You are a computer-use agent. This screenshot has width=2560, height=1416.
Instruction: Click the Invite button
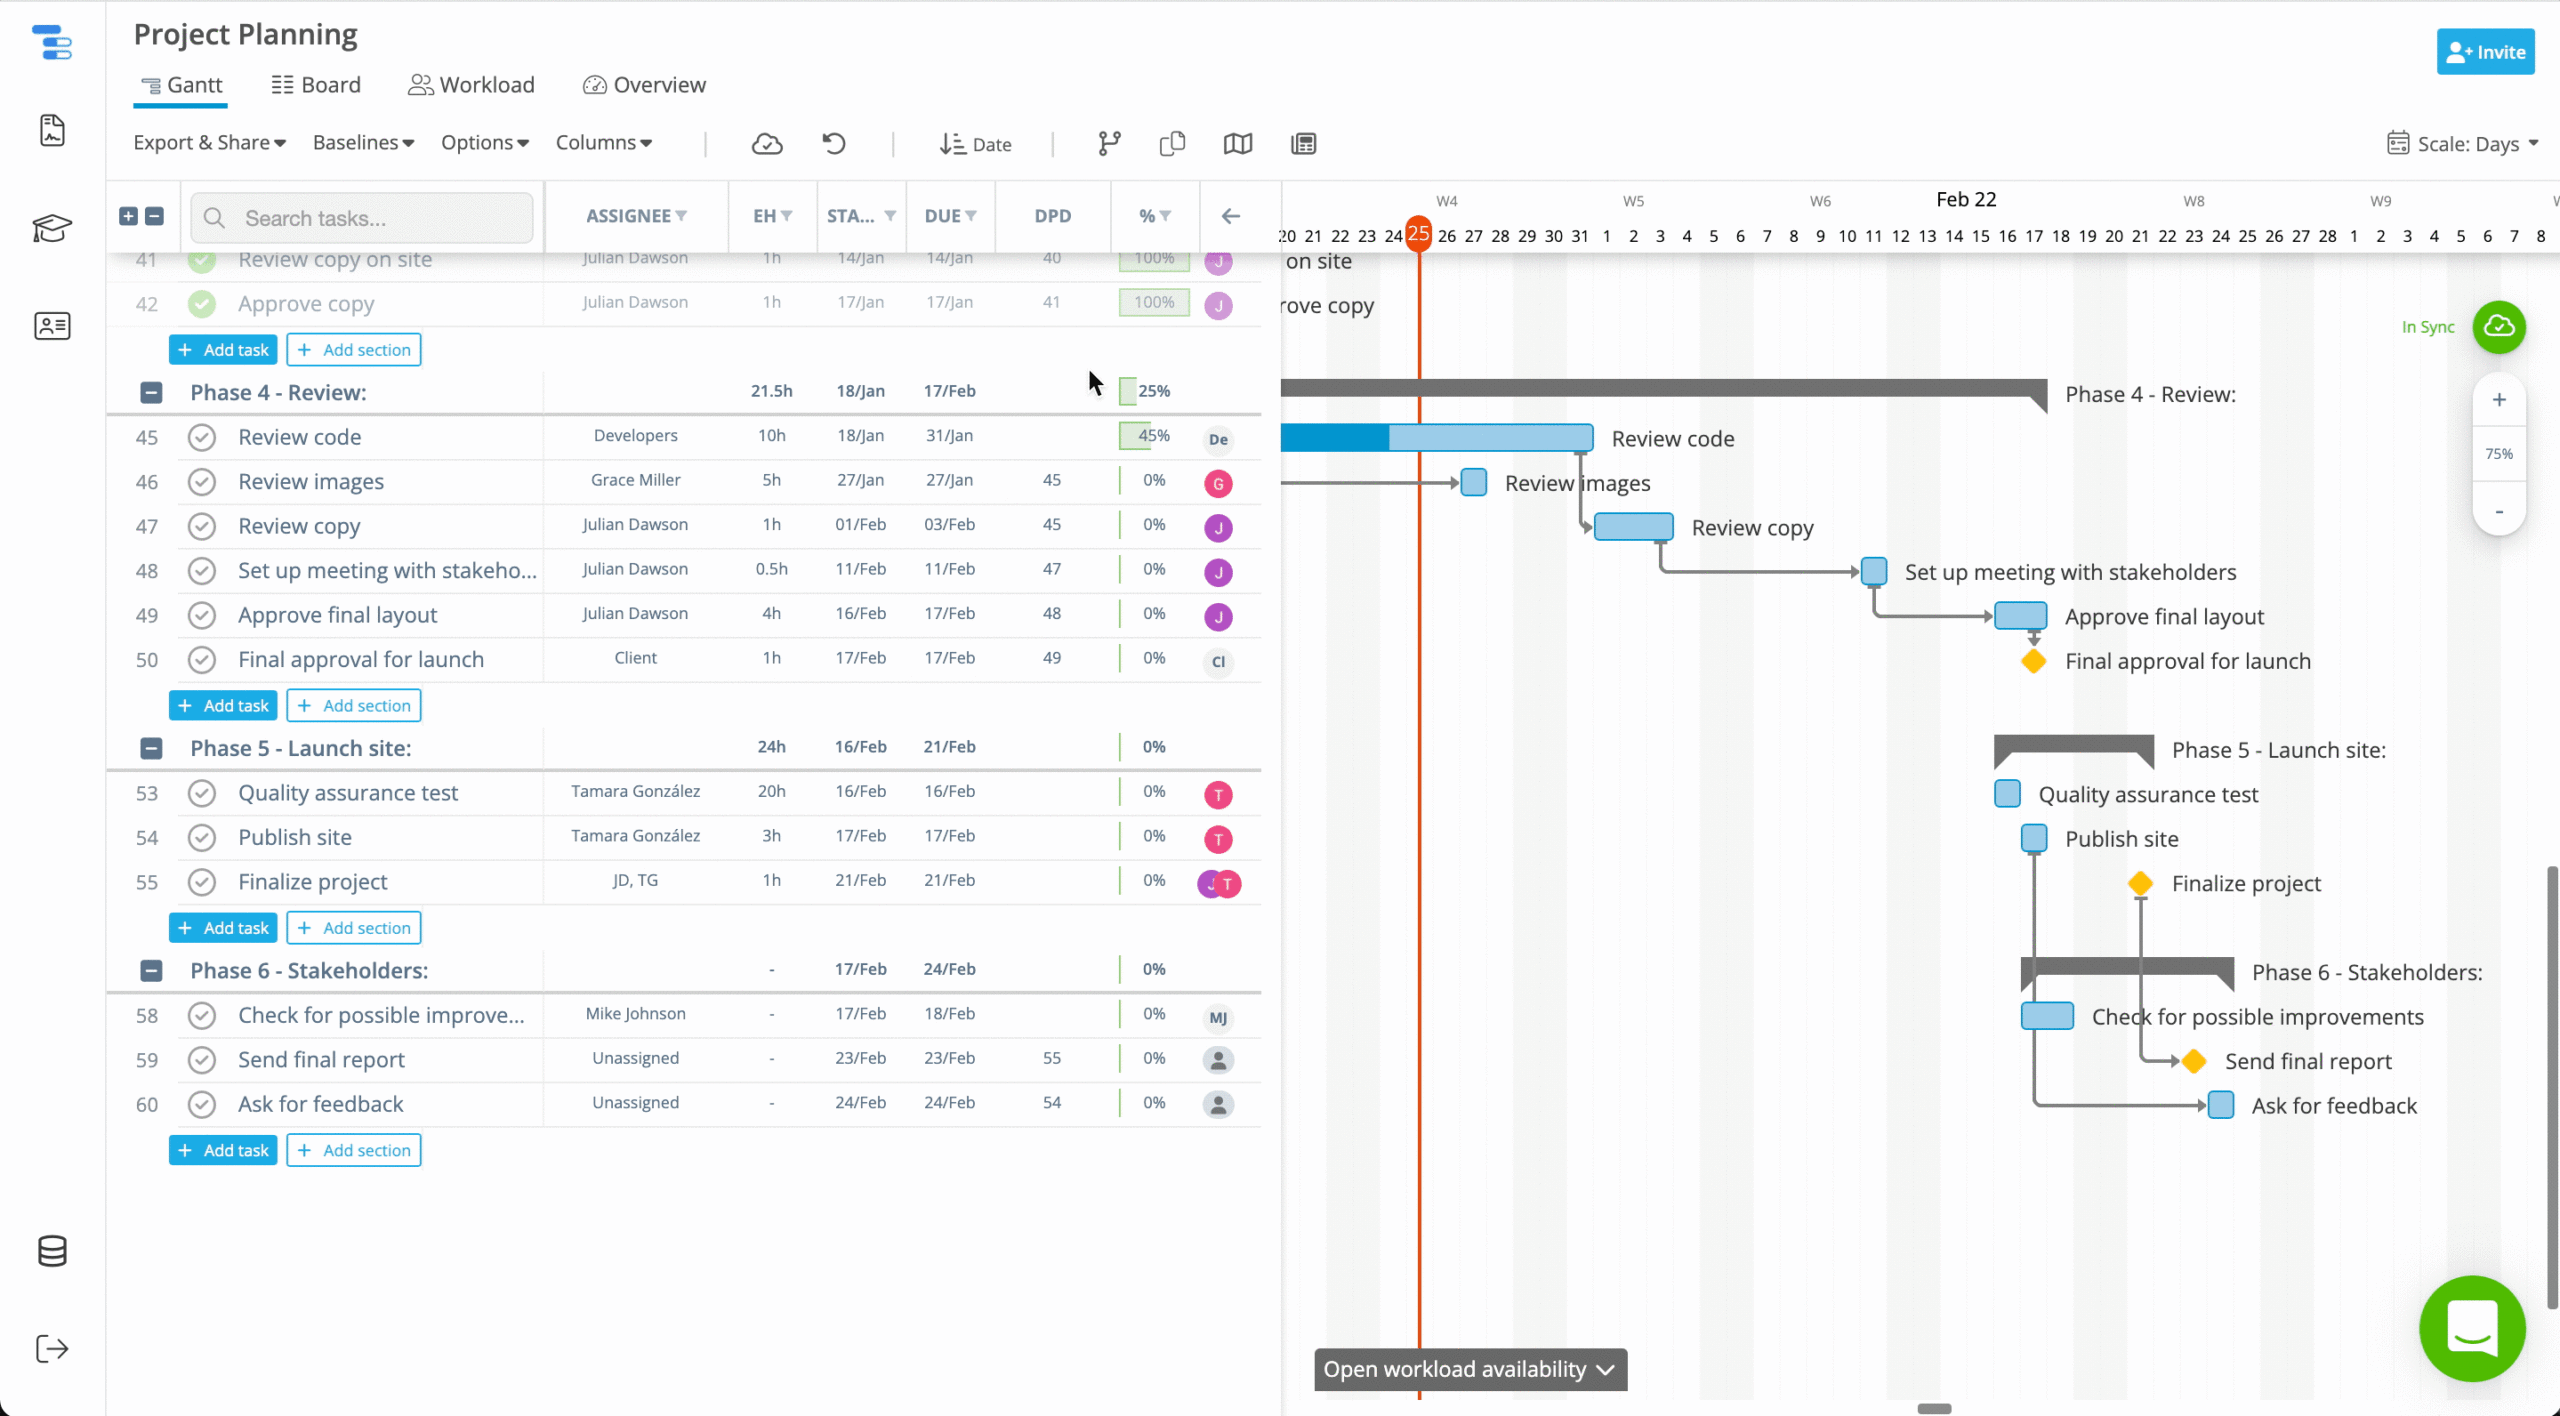2485,51
